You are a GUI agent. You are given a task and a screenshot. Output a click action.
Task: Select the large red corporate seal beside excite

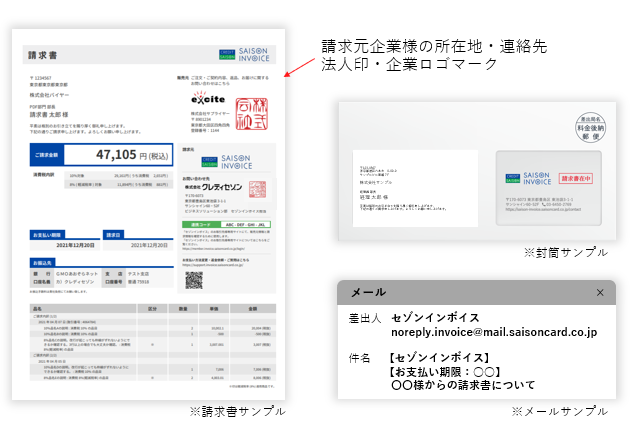[252, 114]
